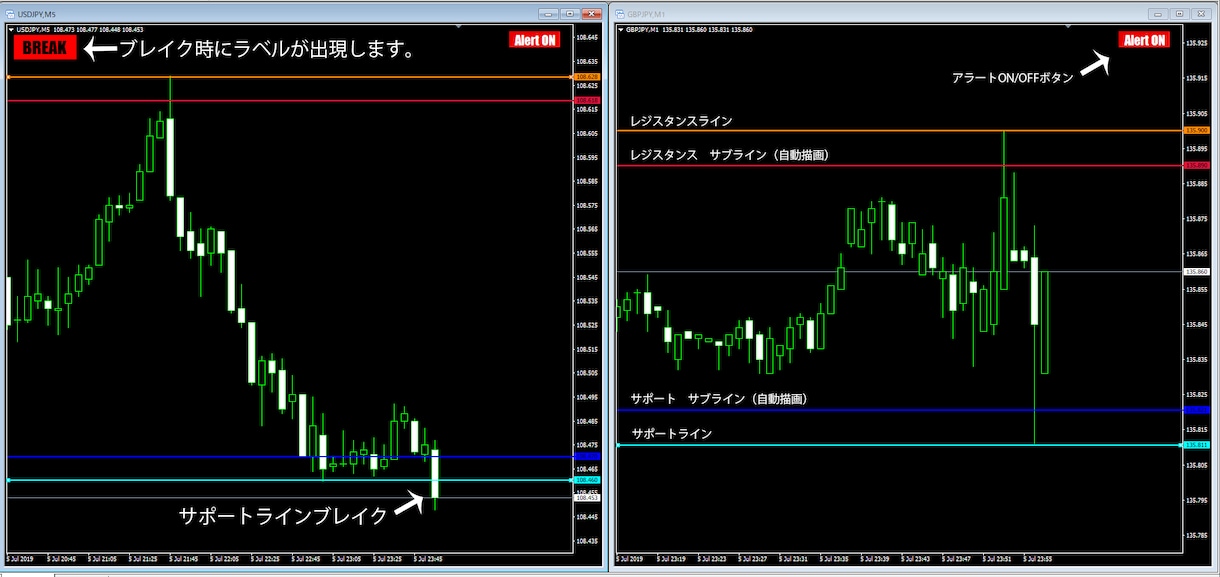Select the dark blue sub-line in GBPJPY chart
The image size is (1220, 577).
pos(900,410)
